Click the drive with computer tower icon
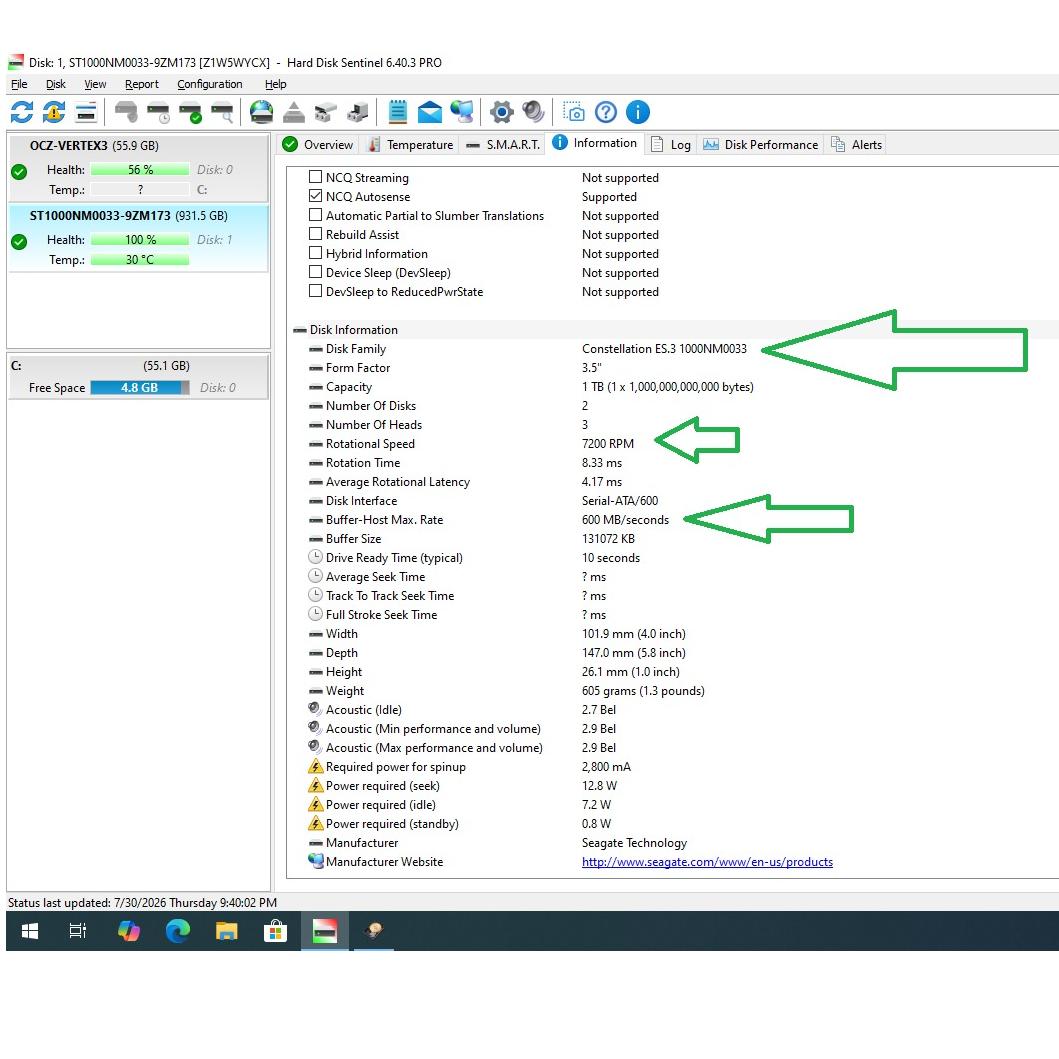Screen dimensions: 1059x1059 358,112
